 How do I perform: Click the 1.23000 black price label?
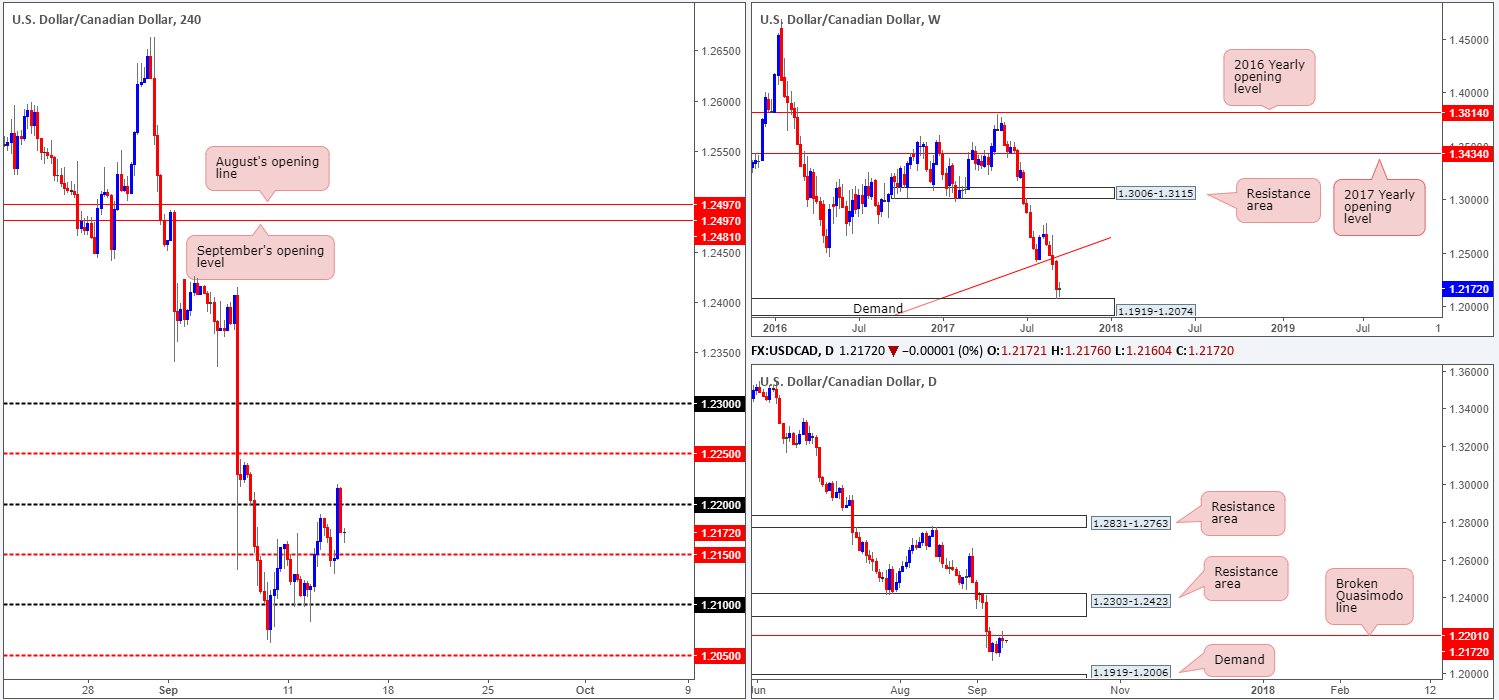point(718,403)
